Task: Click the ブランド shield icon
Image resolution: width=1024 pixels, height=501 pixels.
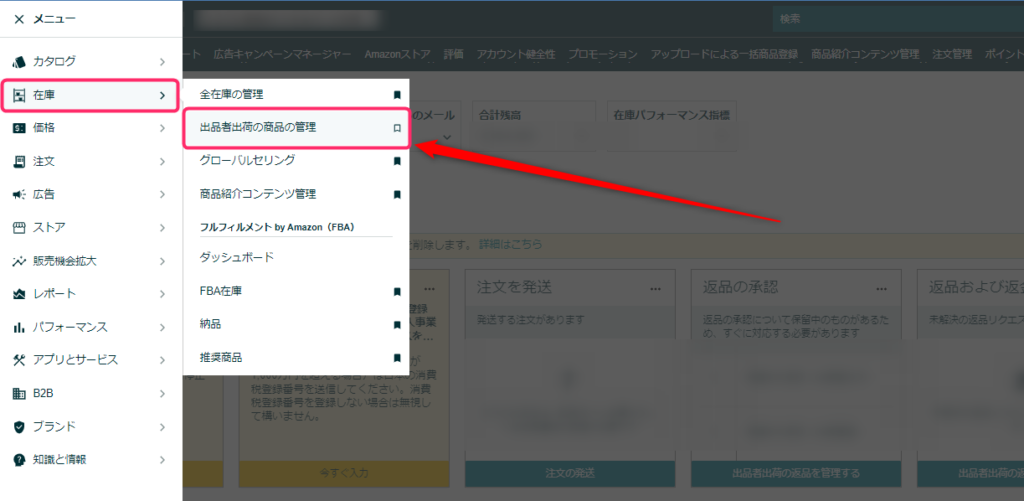Action: 19,427
